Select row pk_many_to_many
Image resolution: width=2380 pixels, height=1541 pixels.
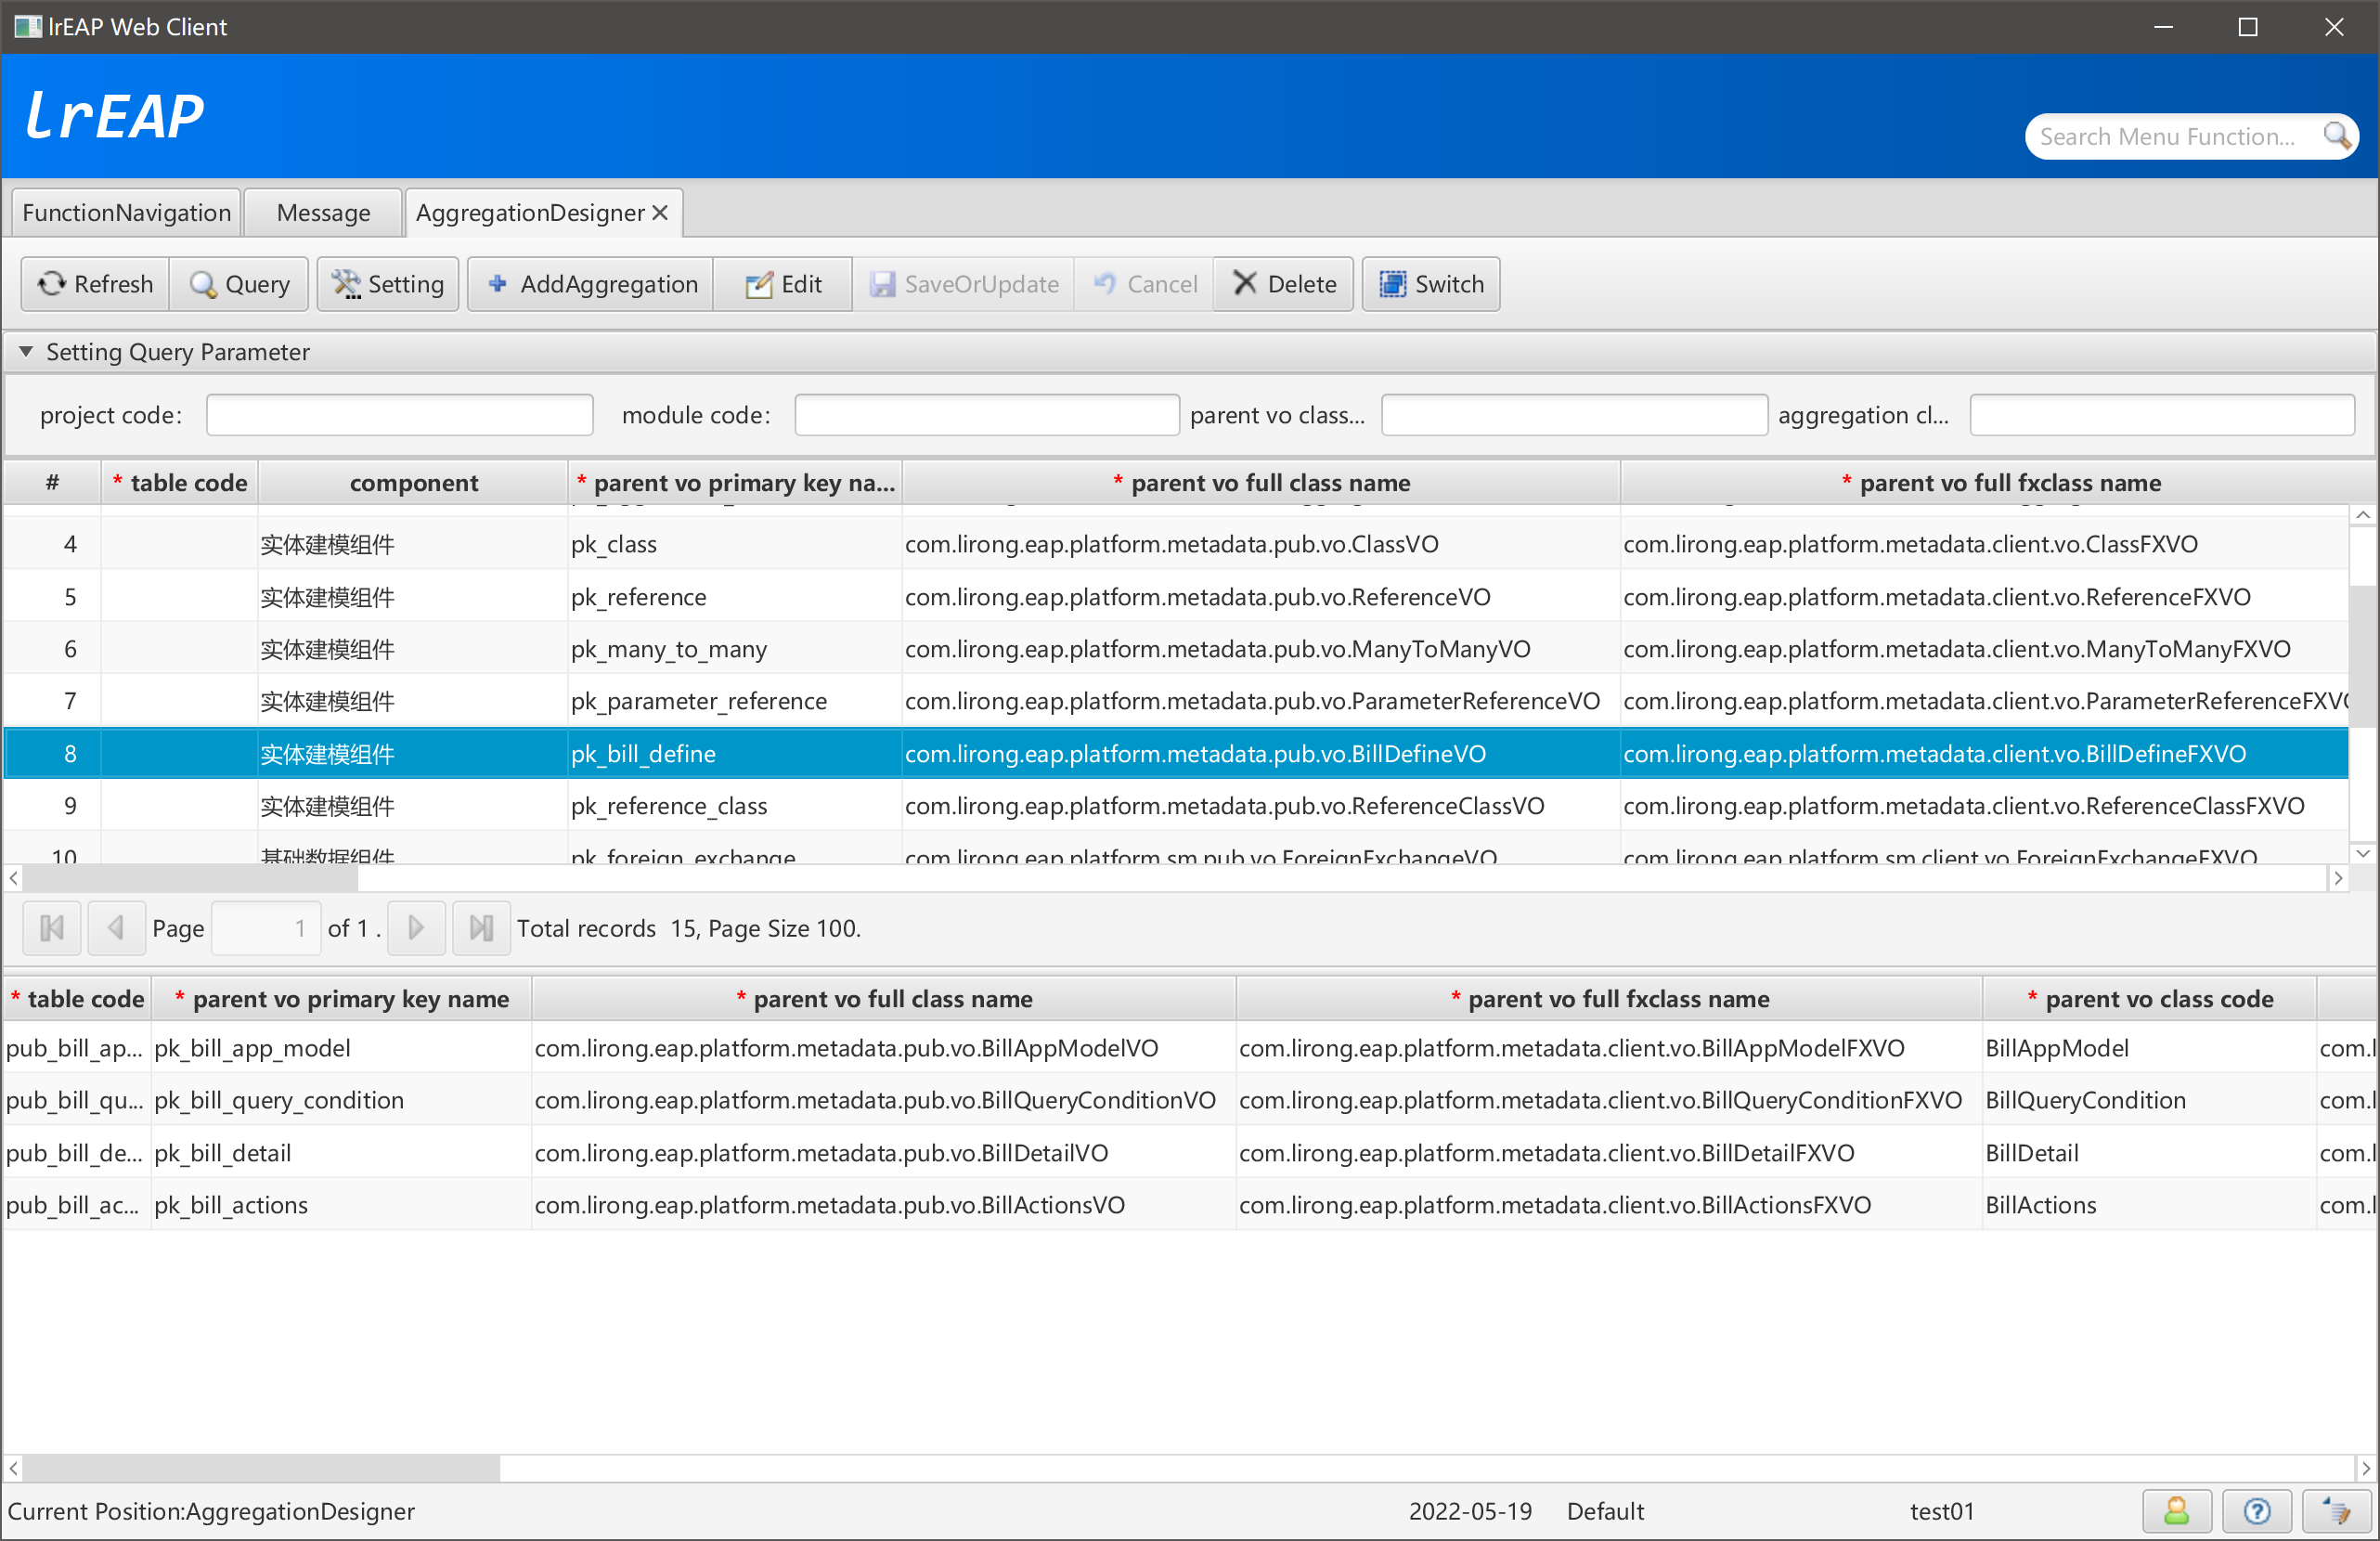pyautogui.click(x=1175, y=649)
